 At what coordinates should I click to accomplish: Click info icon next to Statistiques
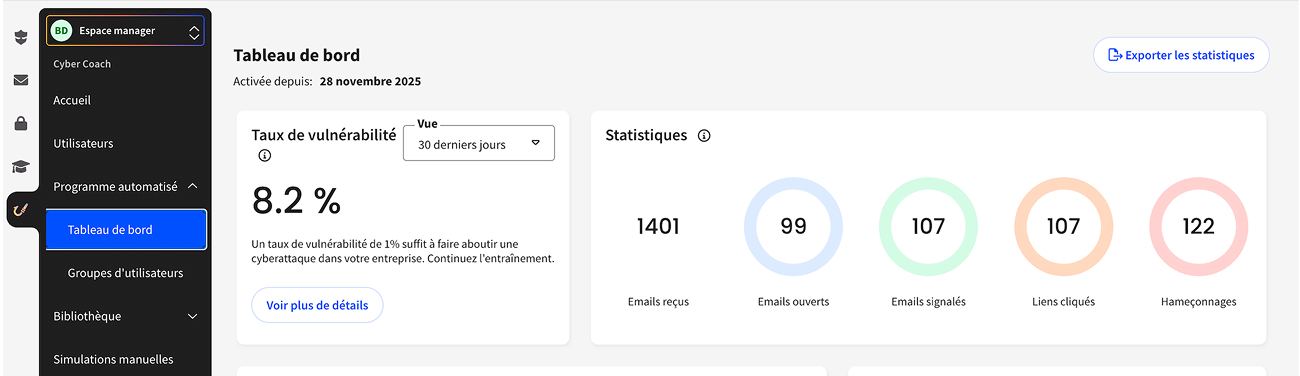[704, 136]
